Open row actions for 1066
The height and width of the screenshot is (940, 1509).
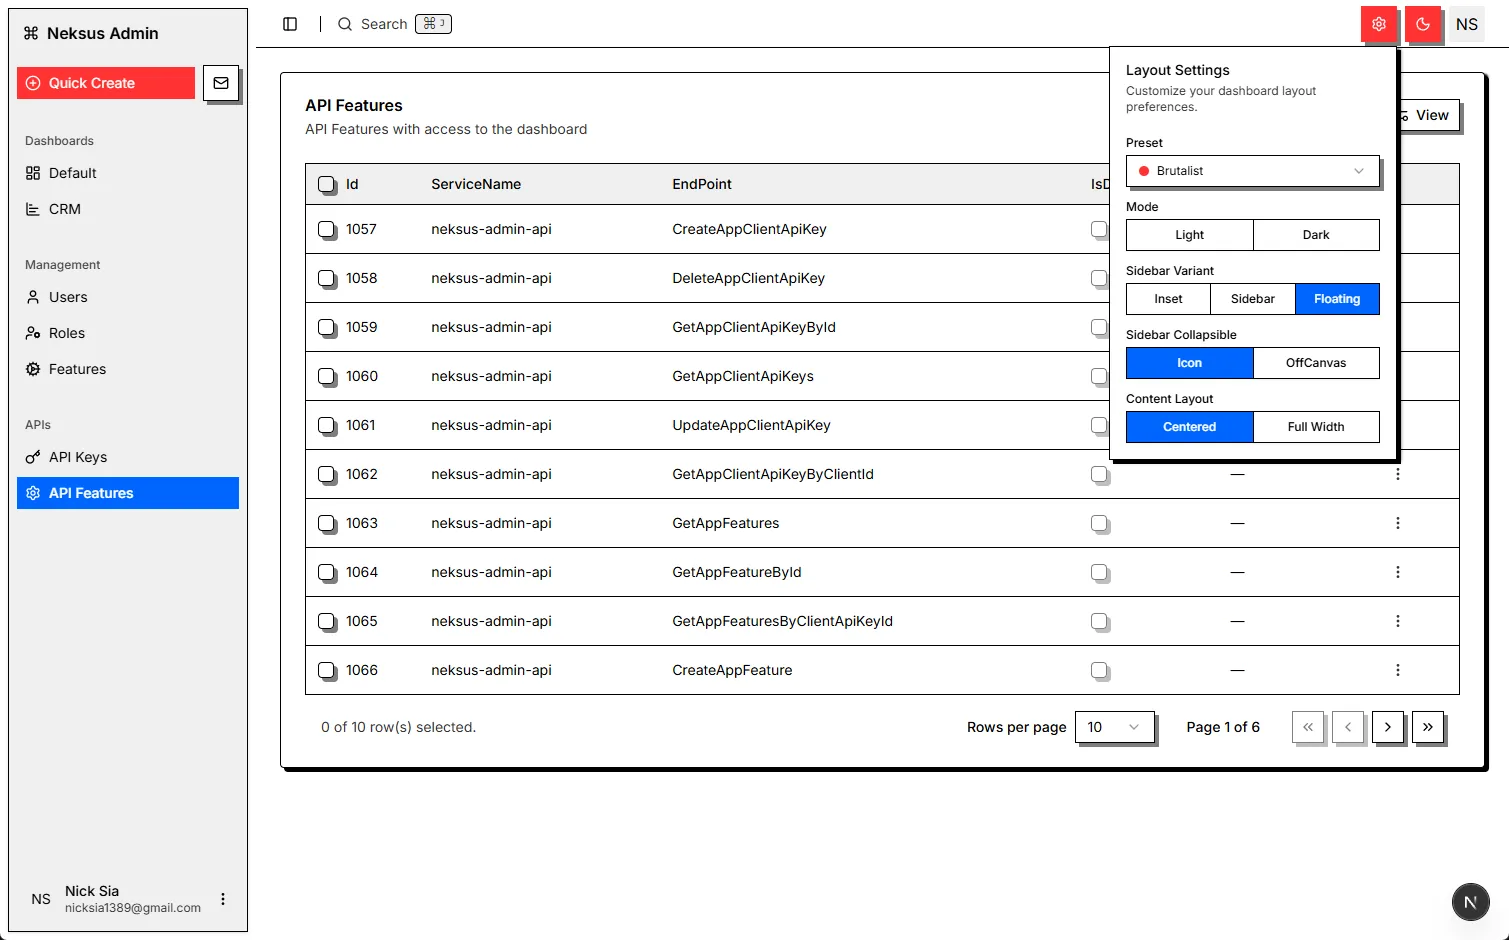point(1398,670)
